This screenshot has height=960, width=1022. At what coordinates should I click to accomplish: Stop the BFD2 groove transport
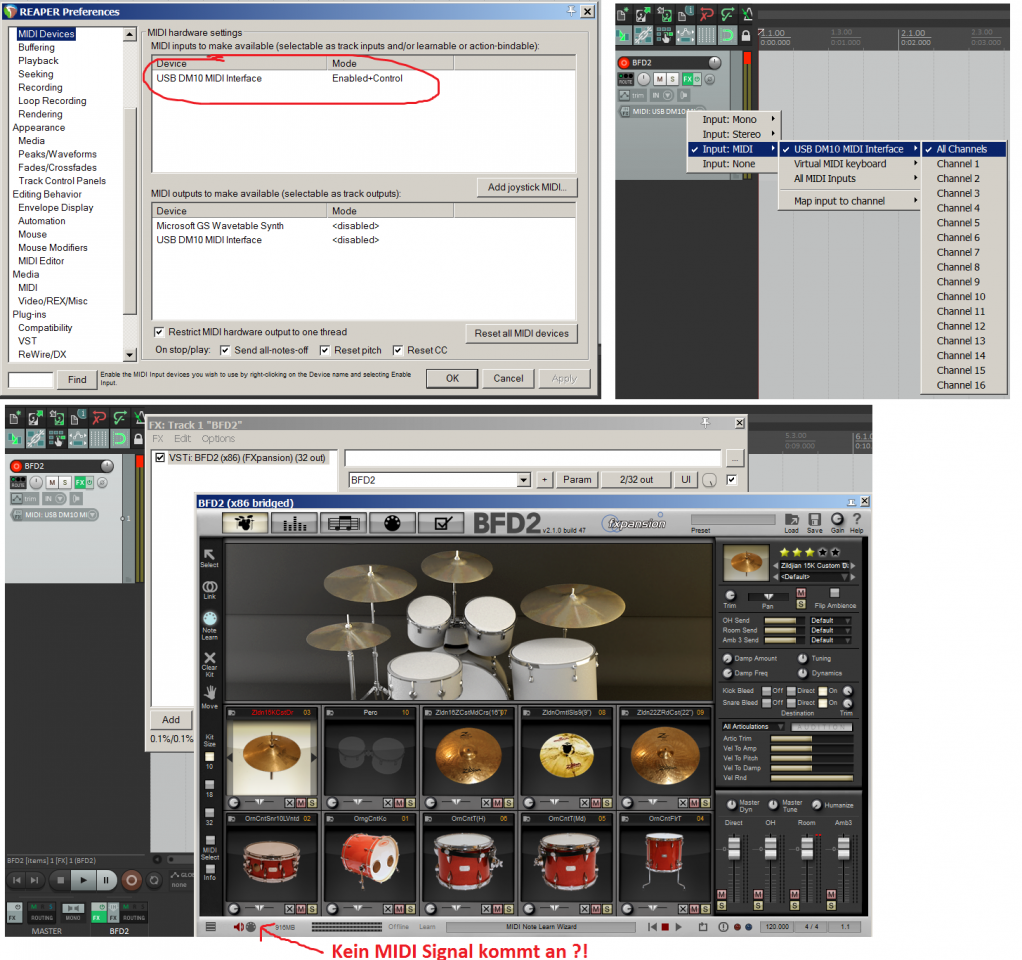click(665, 927)
